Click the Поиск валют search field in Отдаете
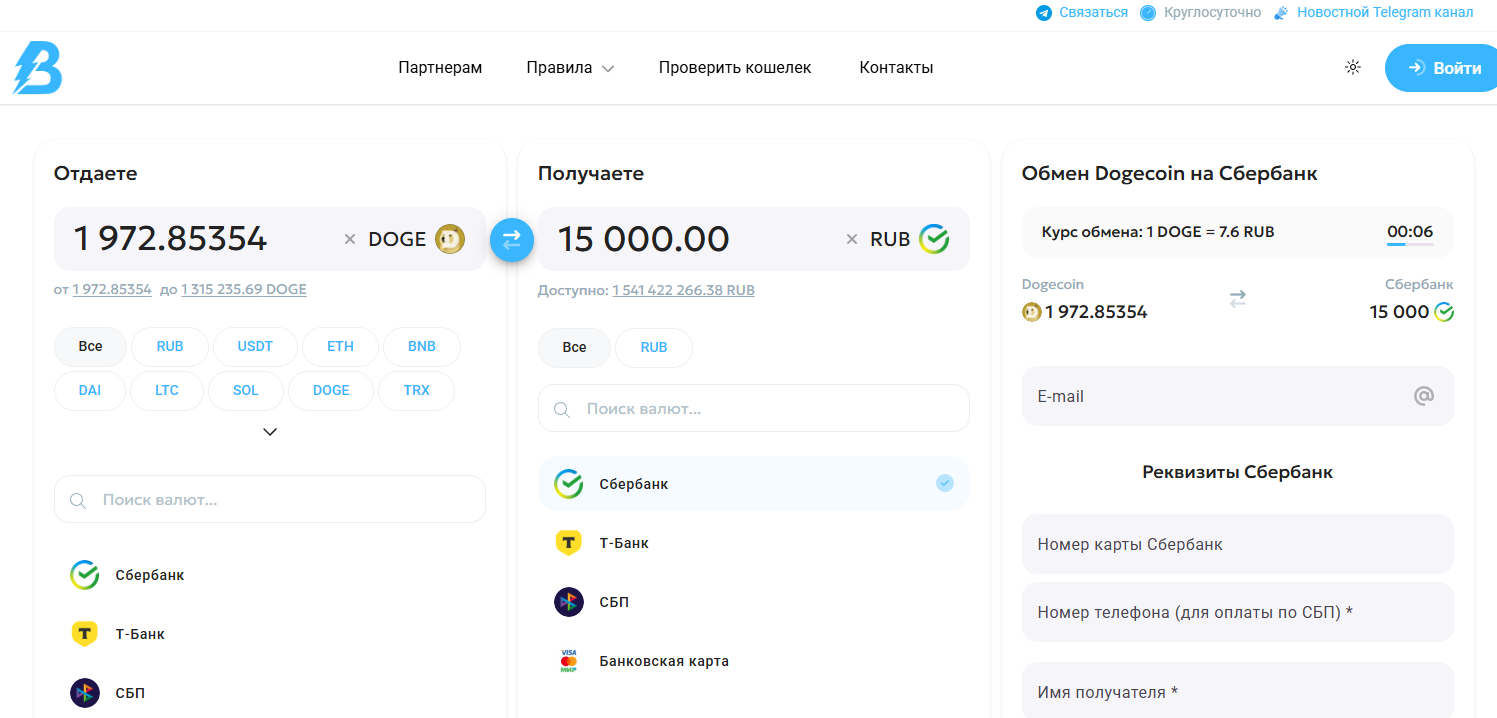 pos(269,498)
